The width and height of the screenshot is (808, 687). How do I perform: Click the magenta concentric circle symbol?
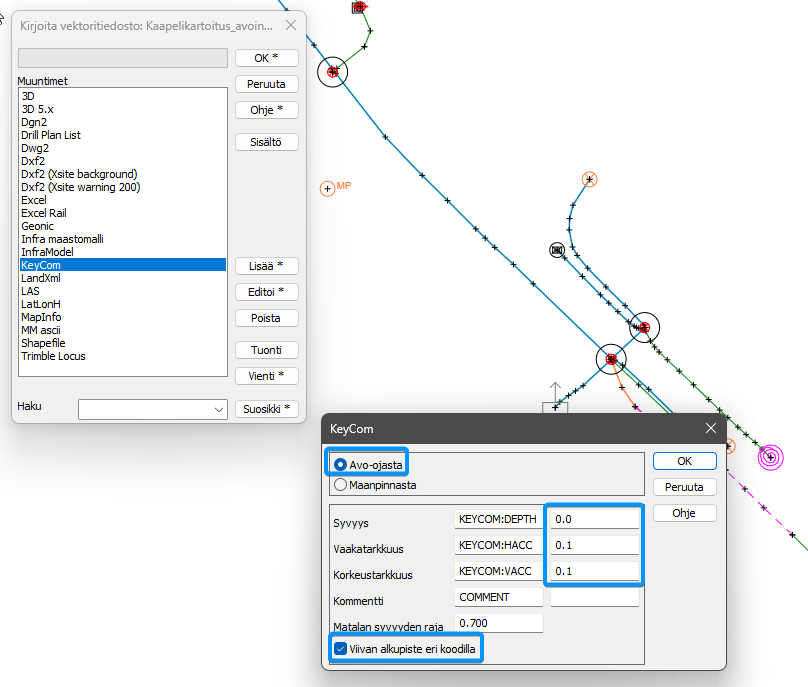pyautogui.click(x=769, y=457)
